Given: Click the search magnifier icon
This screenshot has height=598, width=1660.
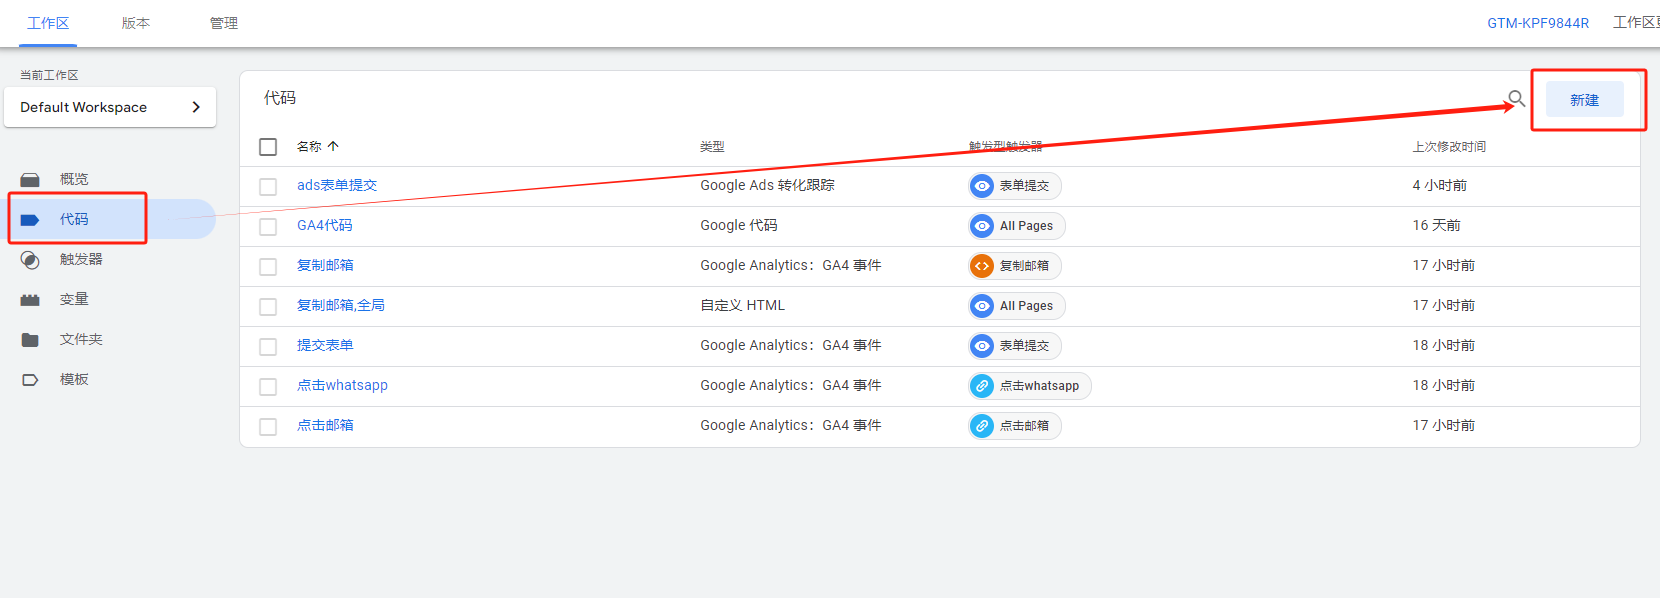Looking at the screenshot, I should coord(1516,98).
